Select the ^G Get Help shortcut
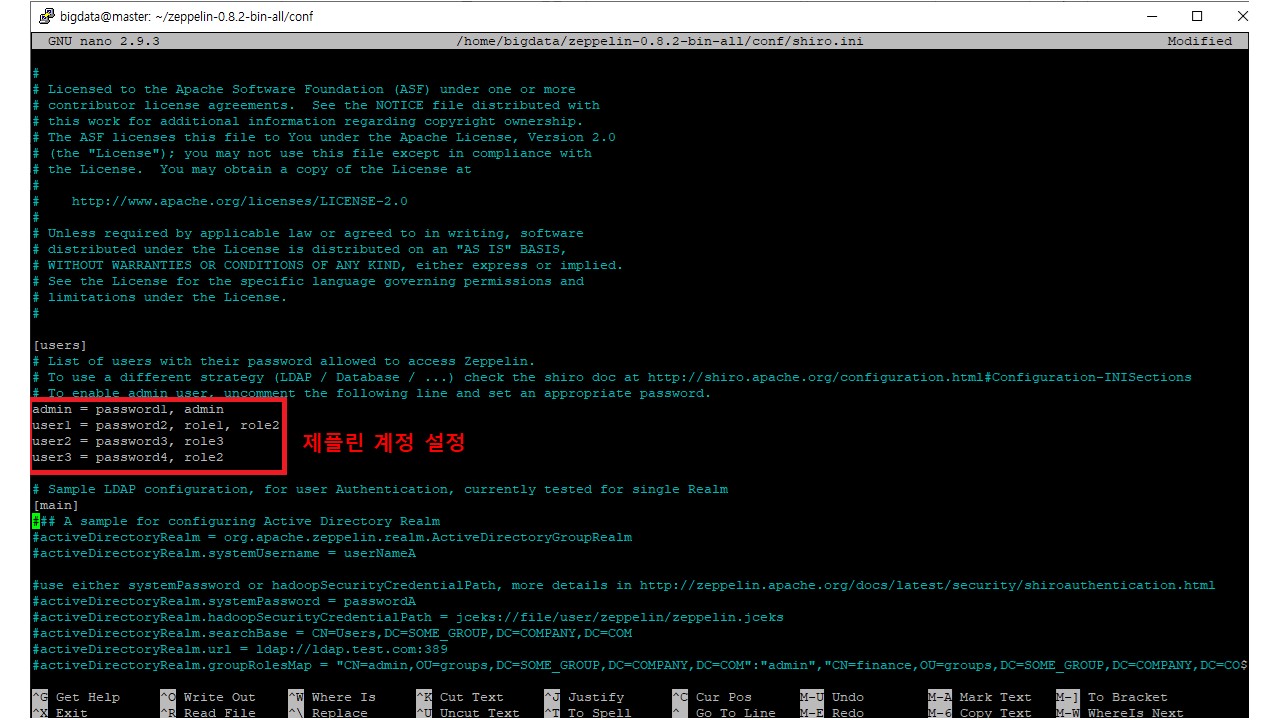The height and width of the screenshot is (720, 1280). click(76, 697)
